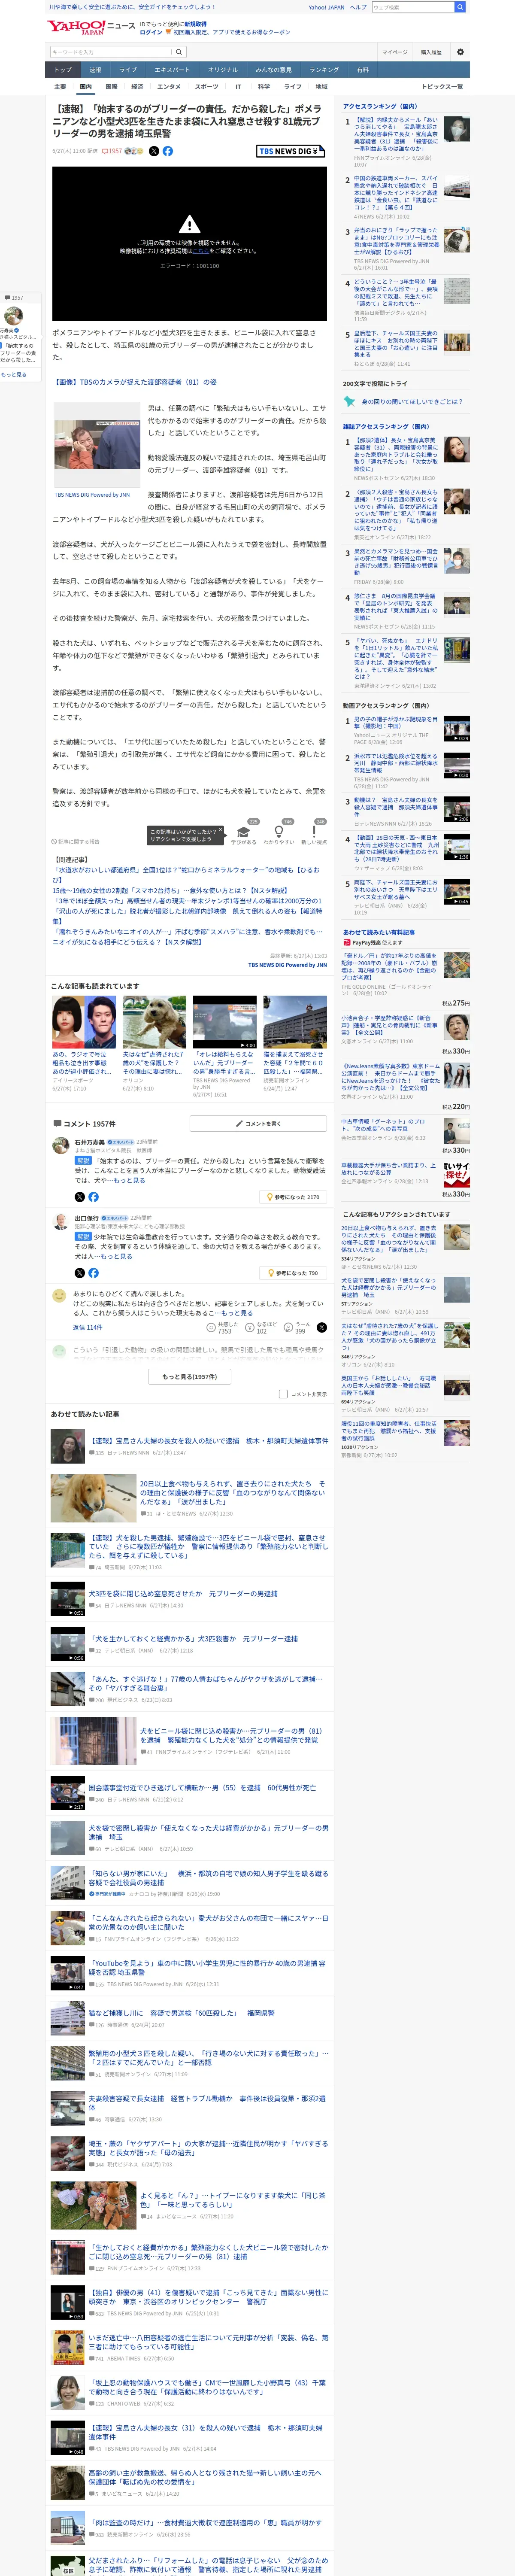Select the スポーツ category tab
This screenshot has width=515, height=2576.
[206, 87]
